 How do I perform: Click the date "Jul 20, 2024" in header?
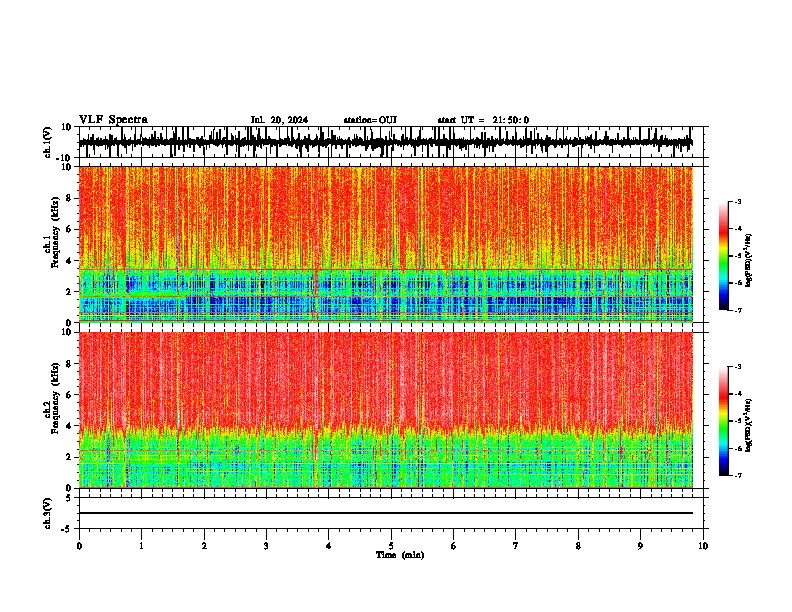pyautogui.click(x=279, y=120)
